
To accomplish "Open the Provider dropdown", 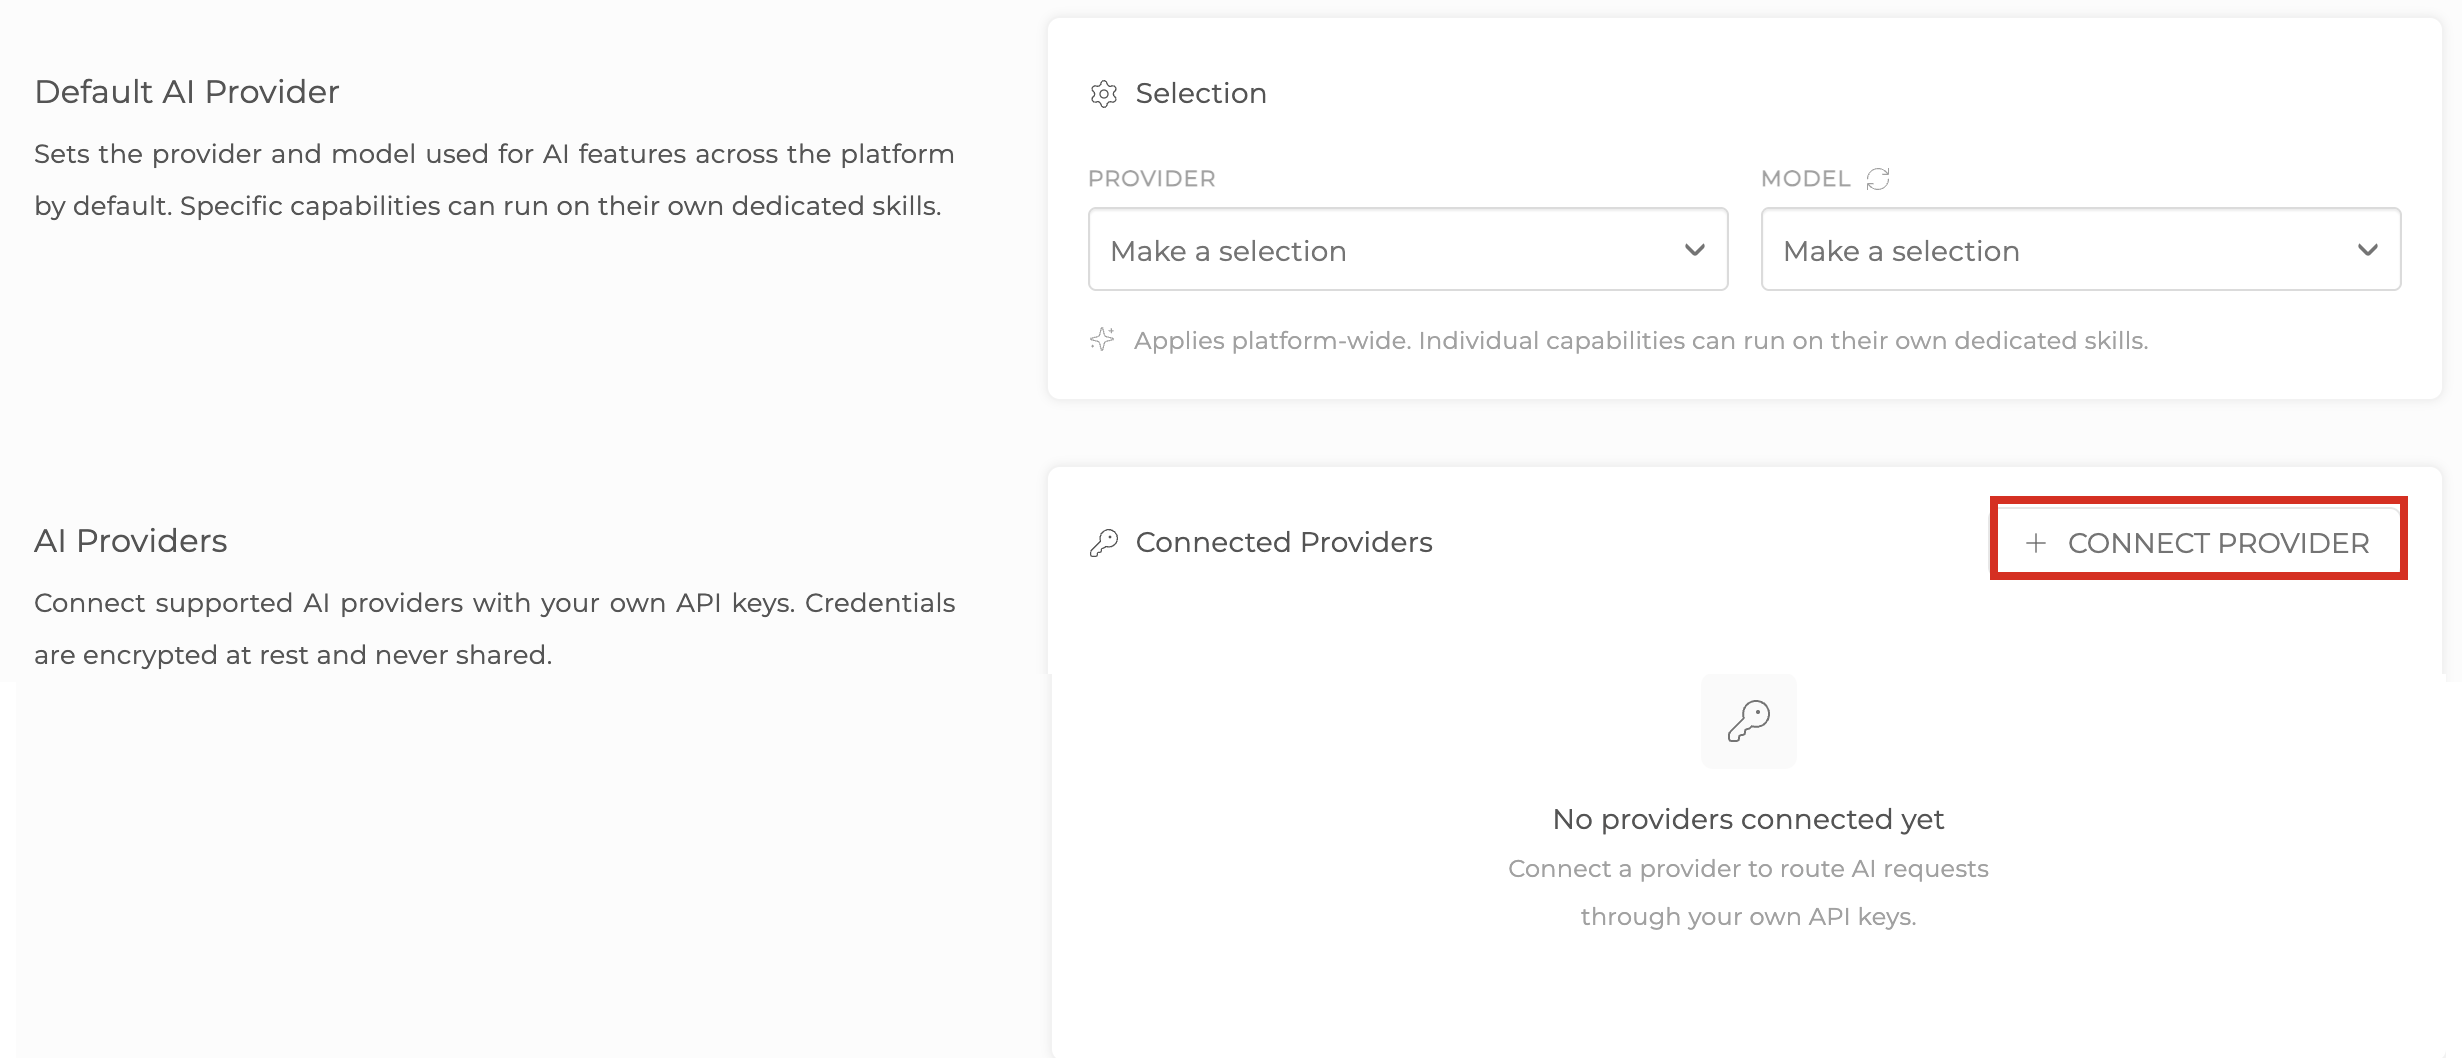I will click(1408, 249).
